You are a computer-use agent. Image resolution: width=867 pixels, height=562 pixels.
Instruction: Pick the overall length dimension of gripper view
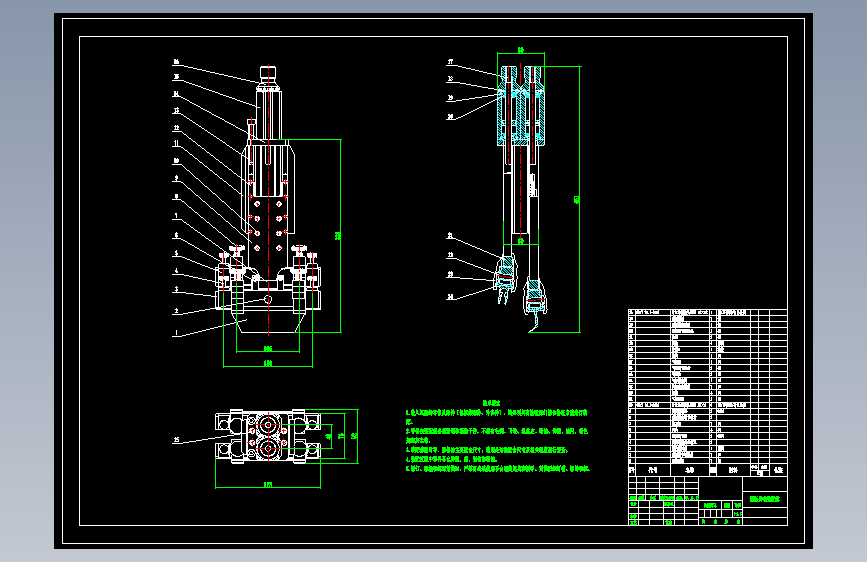pos(577,200)
